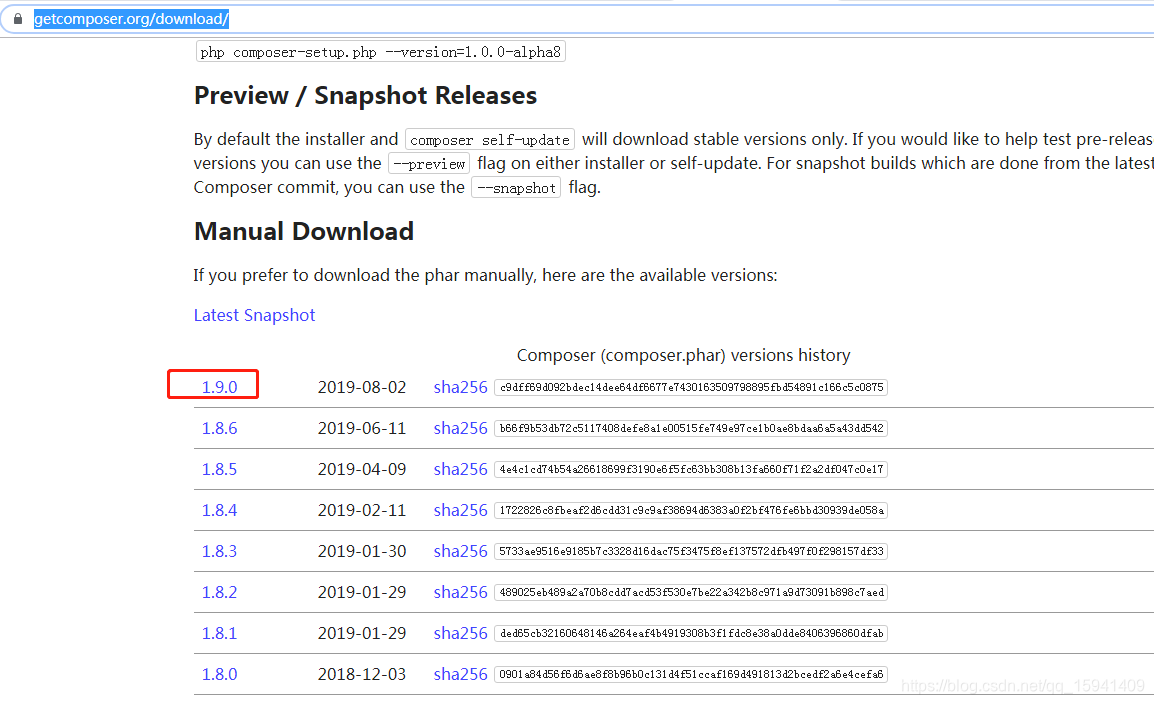Viewport: 1154px width, 704px height.
Task: Download Composer version 1.8.1
Action: [x=219, y=633]
